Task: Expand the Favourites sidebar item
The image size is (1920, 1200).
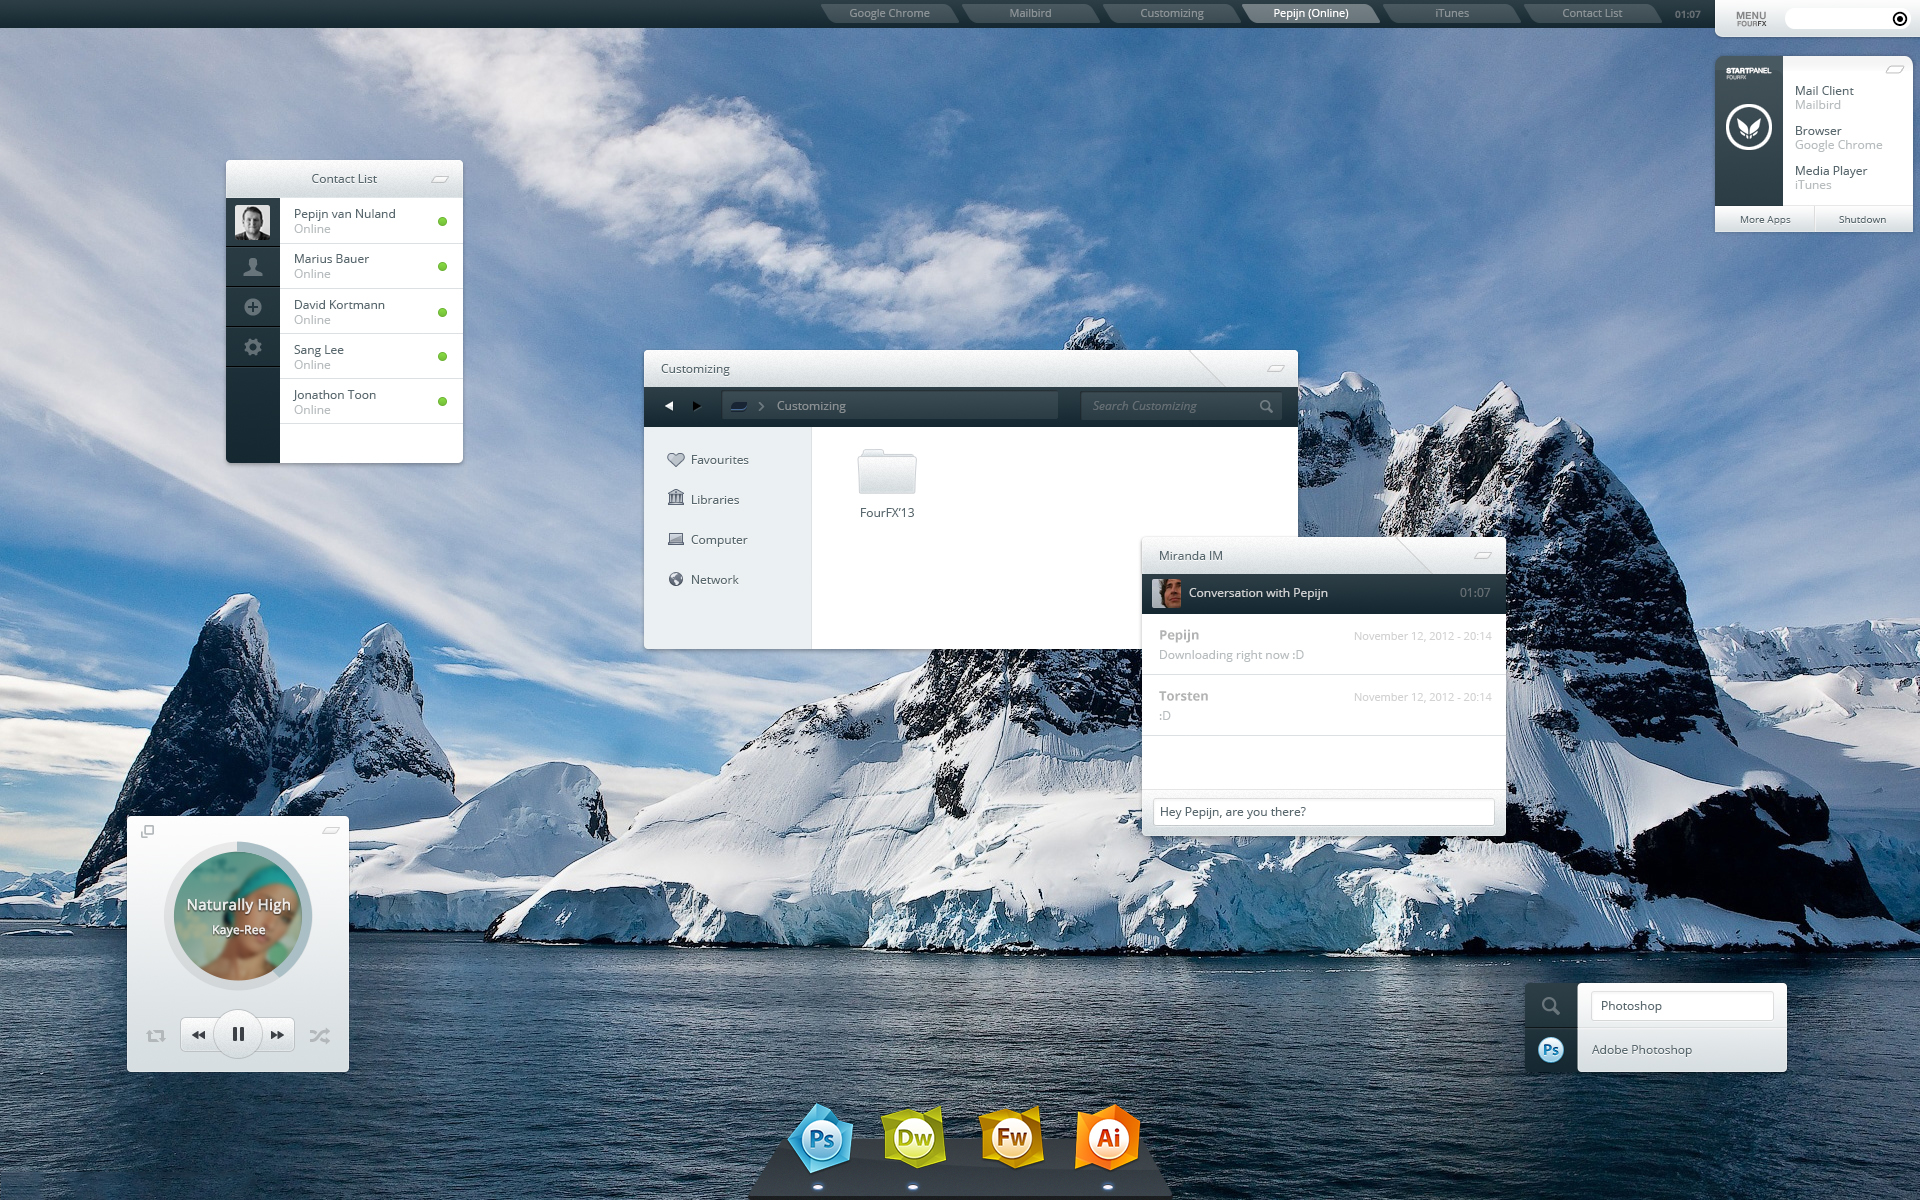Action: click(x=708, y=460)
